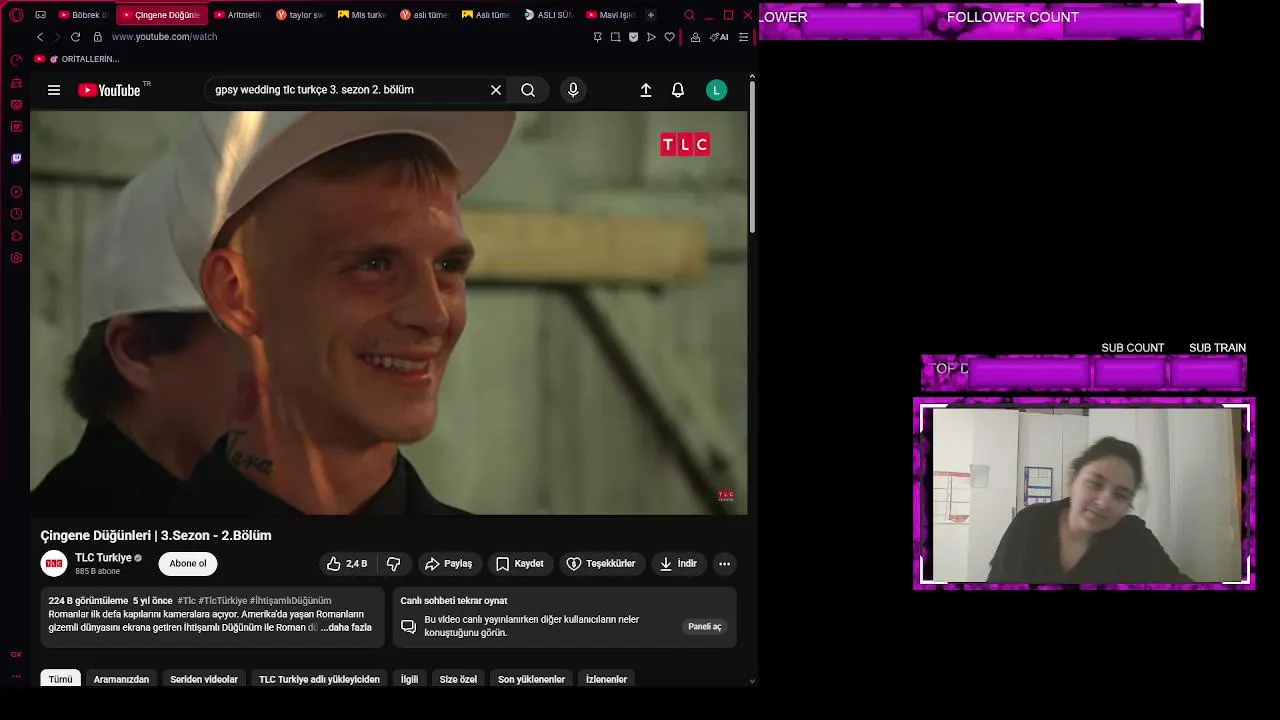Open more actions three-dot menu
The width and height of the screenshot is (1280, 720).
pos(724,564)
